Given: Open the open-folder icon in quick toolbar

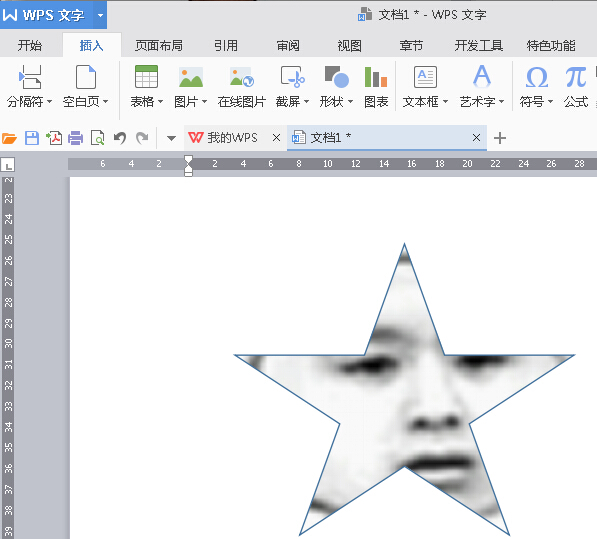Looking at the screenshot, I should [x=10, y=138].
